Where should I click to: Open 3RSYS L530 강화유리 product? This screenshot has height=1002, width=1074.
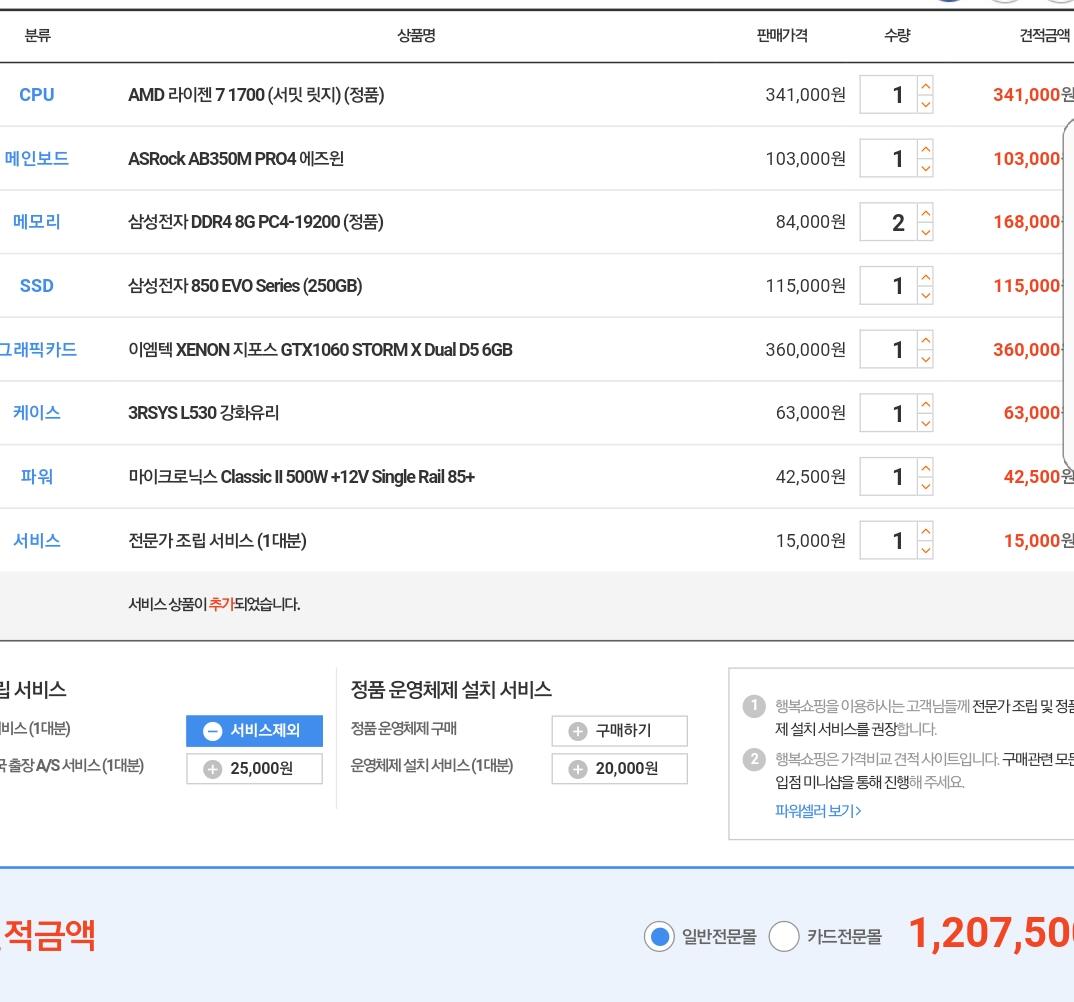pos(203,413)
